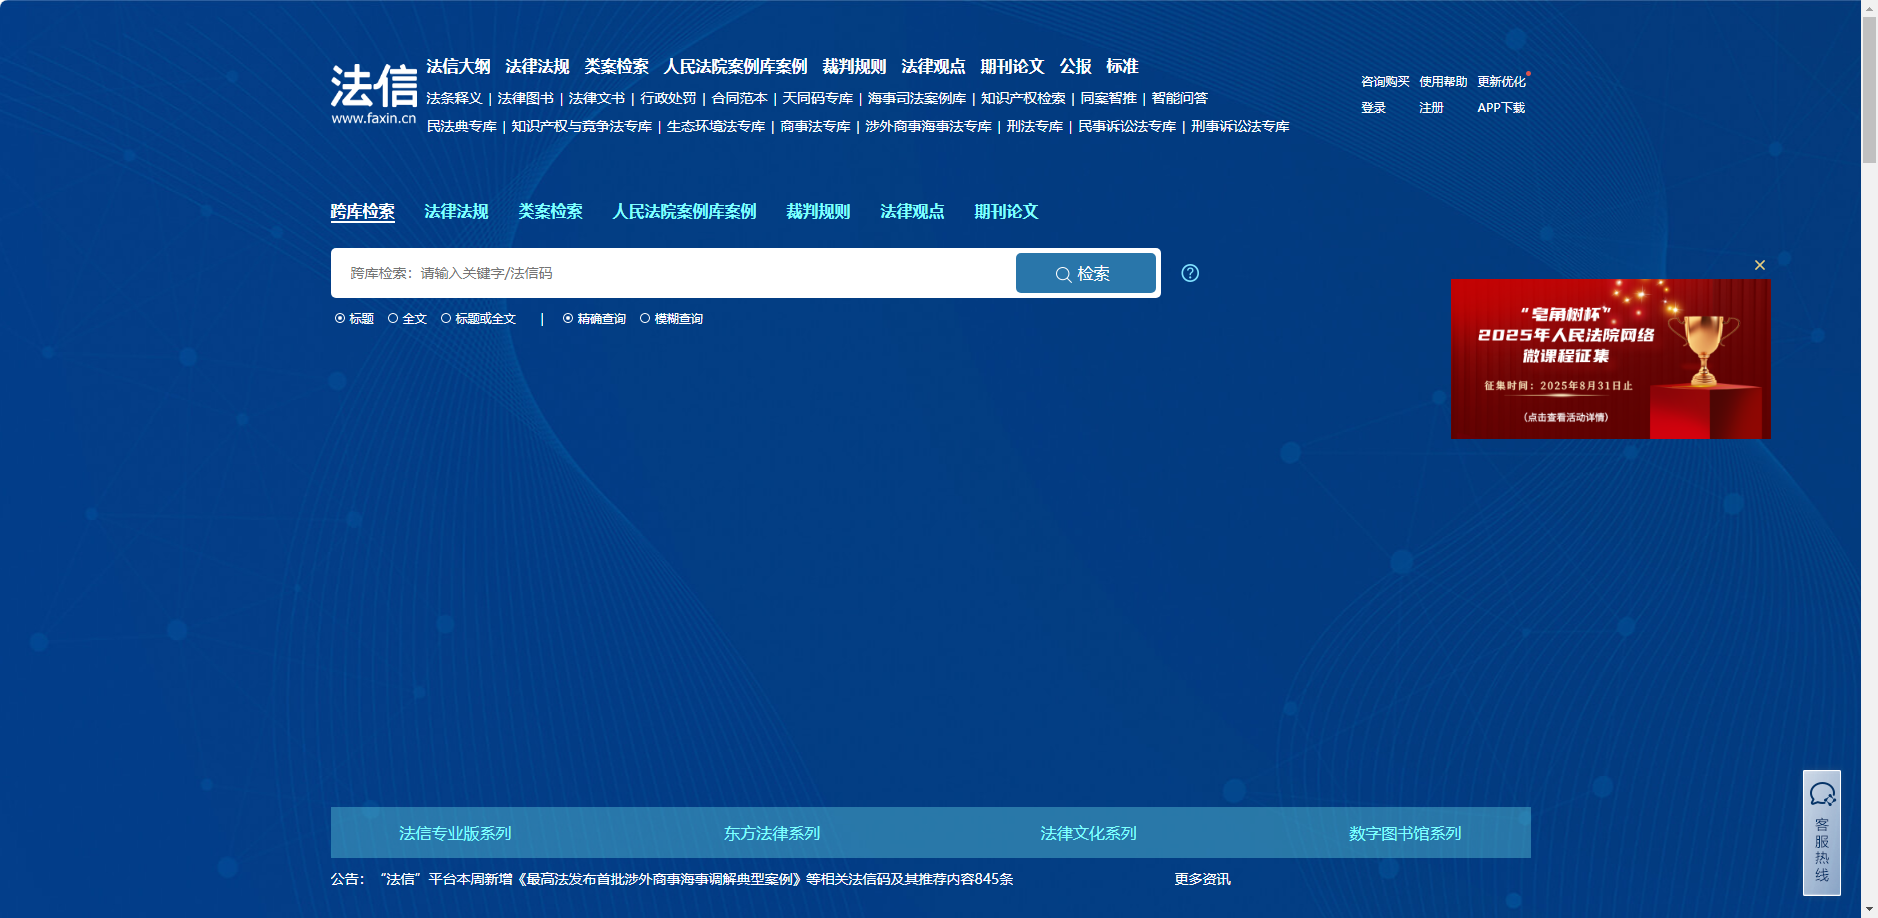Open the search help question-mark icon
Image resolution: width=1878 pixels, height=918 pixels.
click(1190, 273)
